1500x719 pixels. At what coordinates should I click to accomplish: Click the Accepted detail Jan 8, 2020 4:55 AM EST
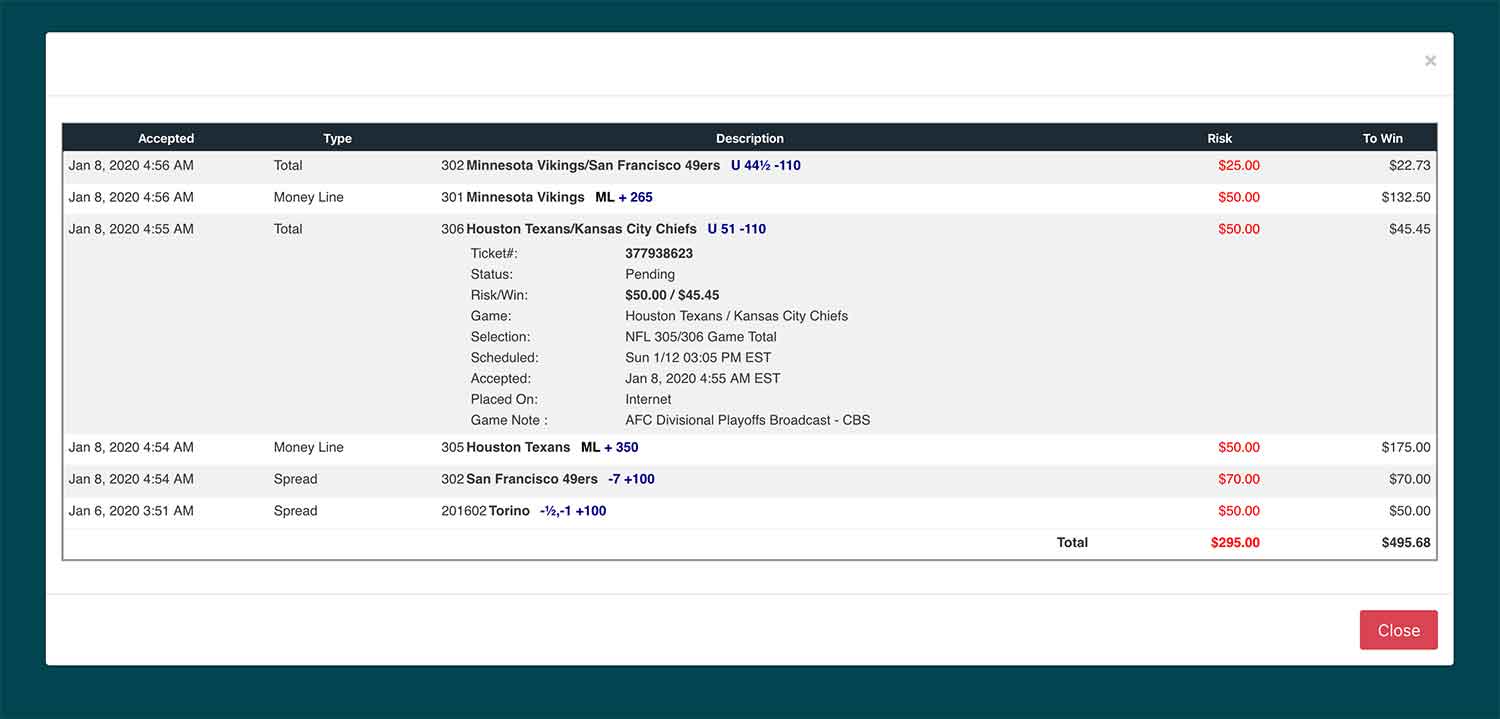(703, 379)
